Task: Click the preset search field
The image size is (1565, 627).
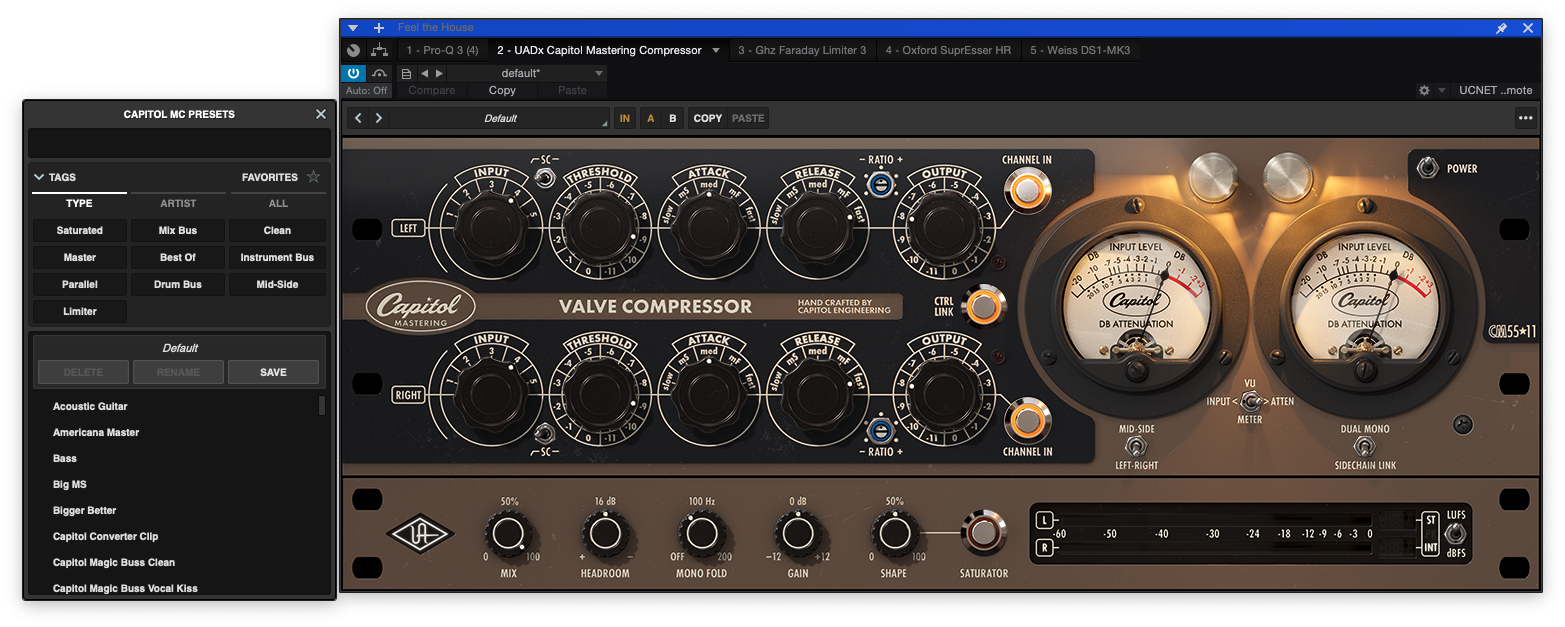Action: (179, 143)
